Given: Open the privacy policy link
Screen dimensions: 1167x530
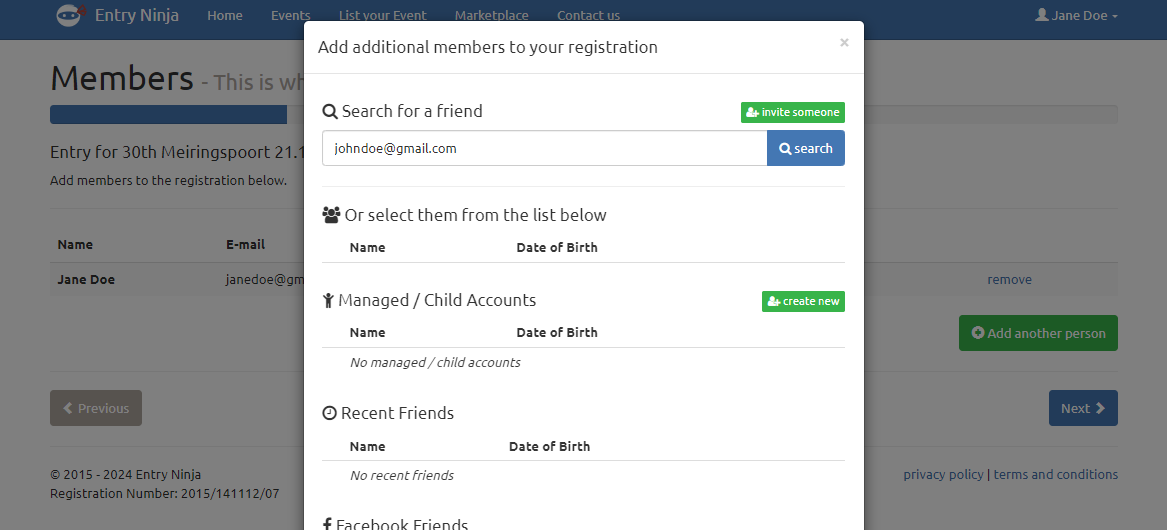Looking at the screenshot, I should pos(943,475).
